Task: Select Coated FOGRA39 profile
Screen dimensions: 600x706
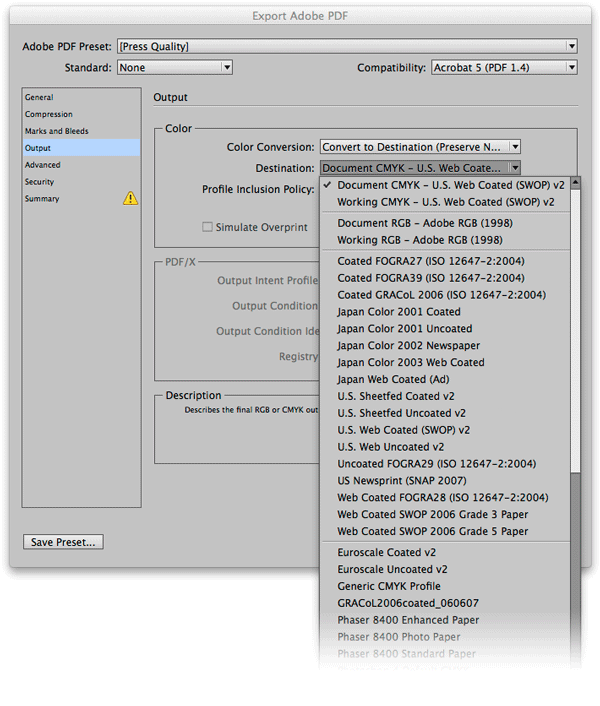Action: point(445,278)
